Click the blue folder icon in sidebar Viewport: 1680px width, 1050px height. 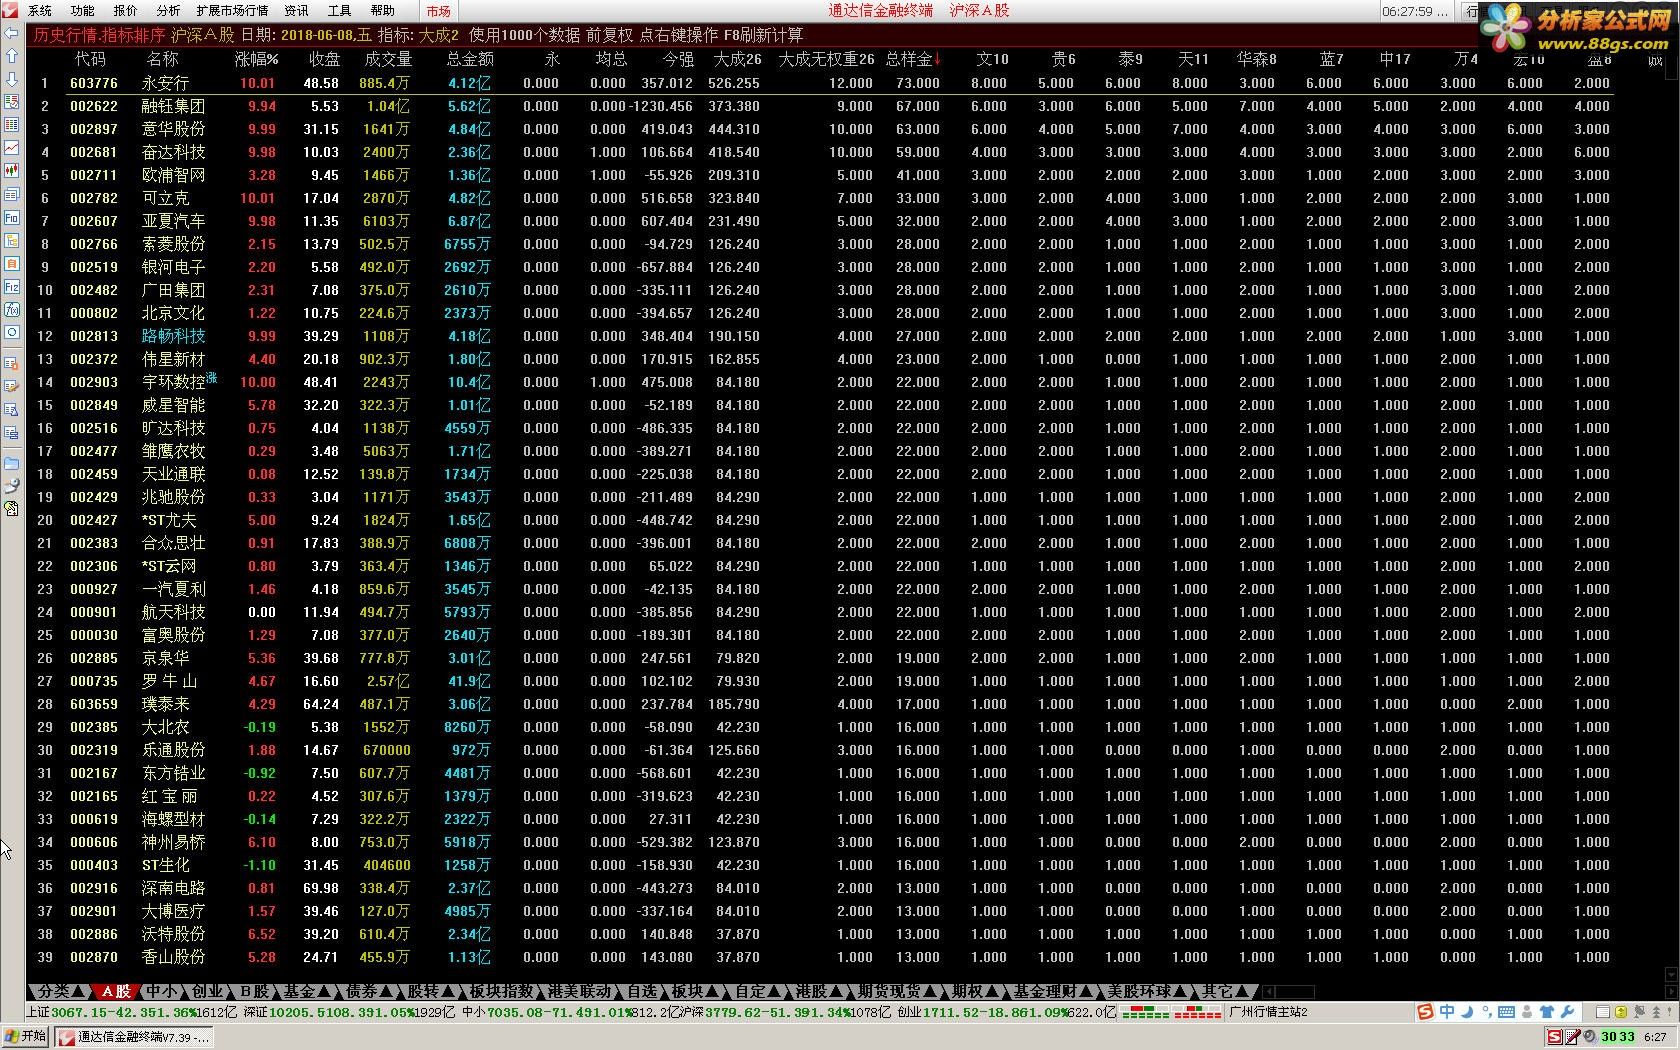tap(11, 463)
